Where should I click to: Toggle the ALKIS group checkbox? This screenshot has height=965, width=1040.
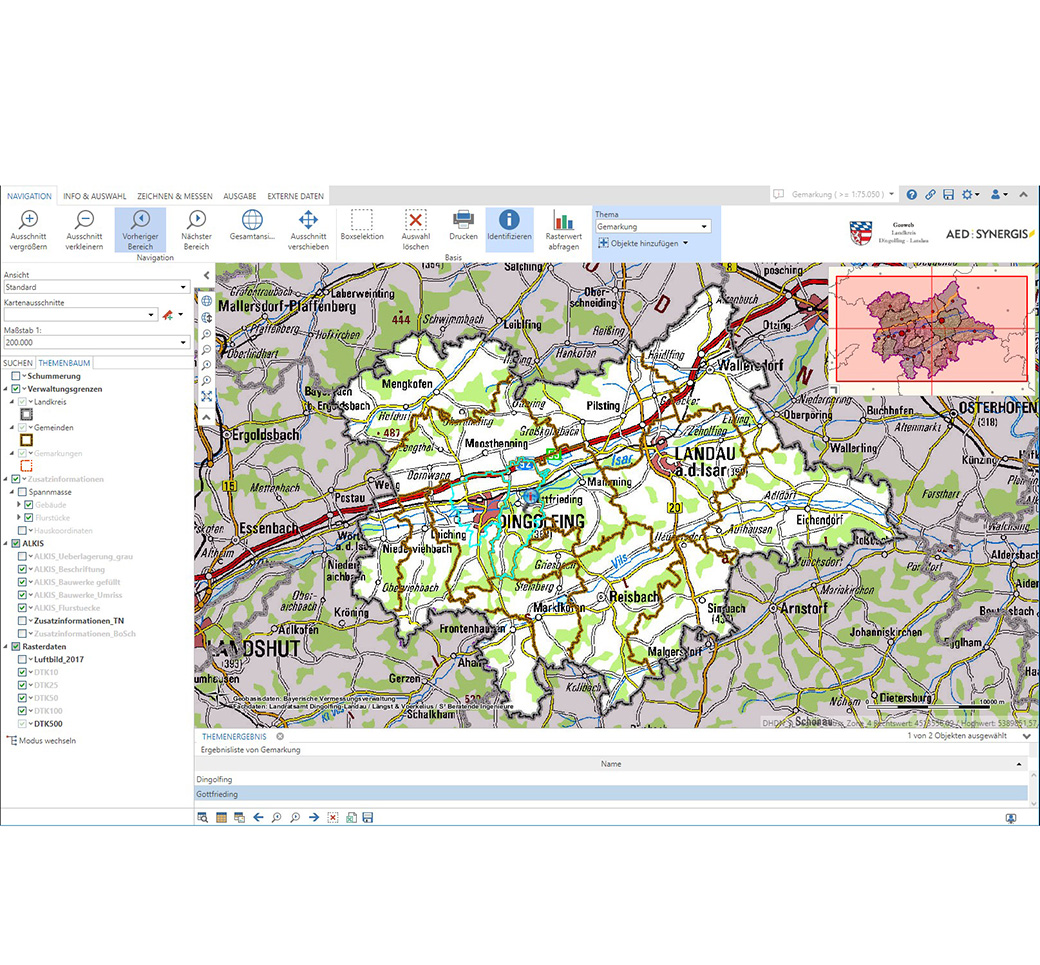pyautogui.click(x=16, y=543)
